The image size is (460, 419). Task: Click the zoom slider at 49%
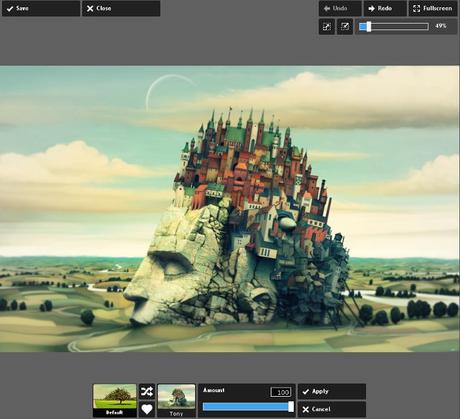point(394,27)
